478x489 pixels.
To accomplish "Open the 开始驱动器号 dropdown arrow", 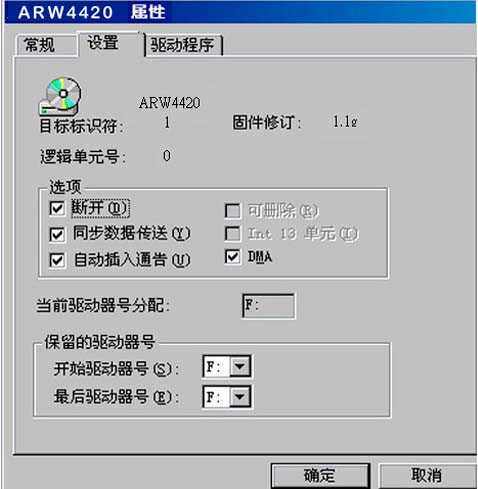I will pyautogui.click(x=240, y=366).
